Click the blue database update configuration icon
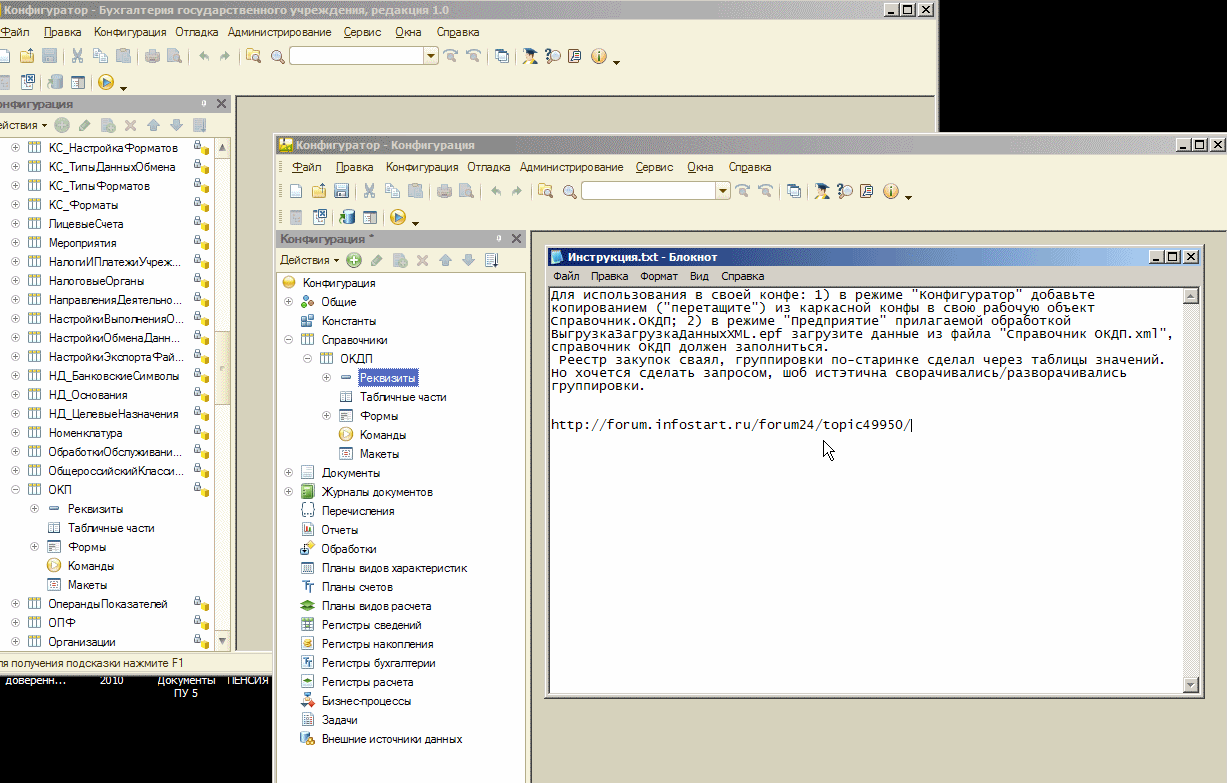The height and width of the screenshot is (783, 1227). [x=348, y=217]
